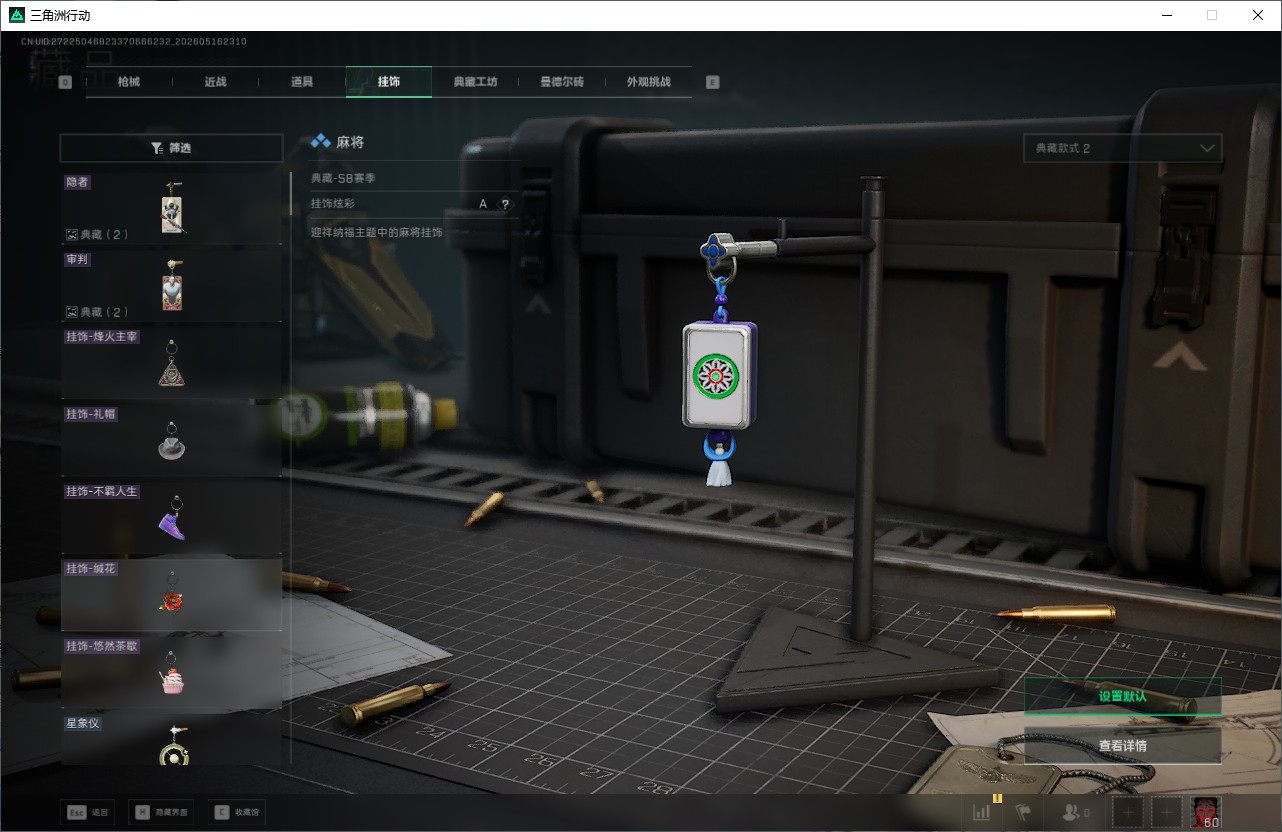Click the E next-tab key icon
Viewport: 1282px width, 832px height.
712,83
